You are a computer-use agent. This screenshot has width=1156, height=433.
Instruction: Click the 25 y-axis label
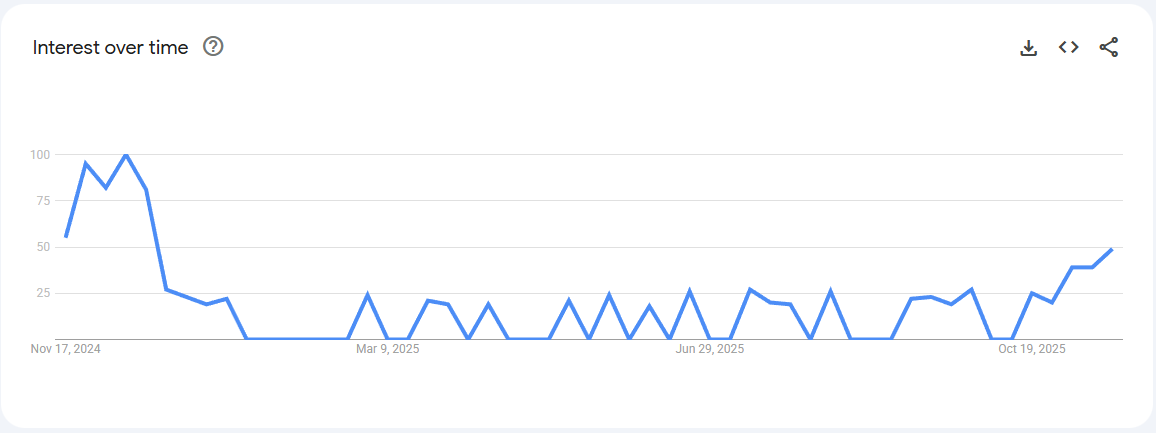(43, 293)
